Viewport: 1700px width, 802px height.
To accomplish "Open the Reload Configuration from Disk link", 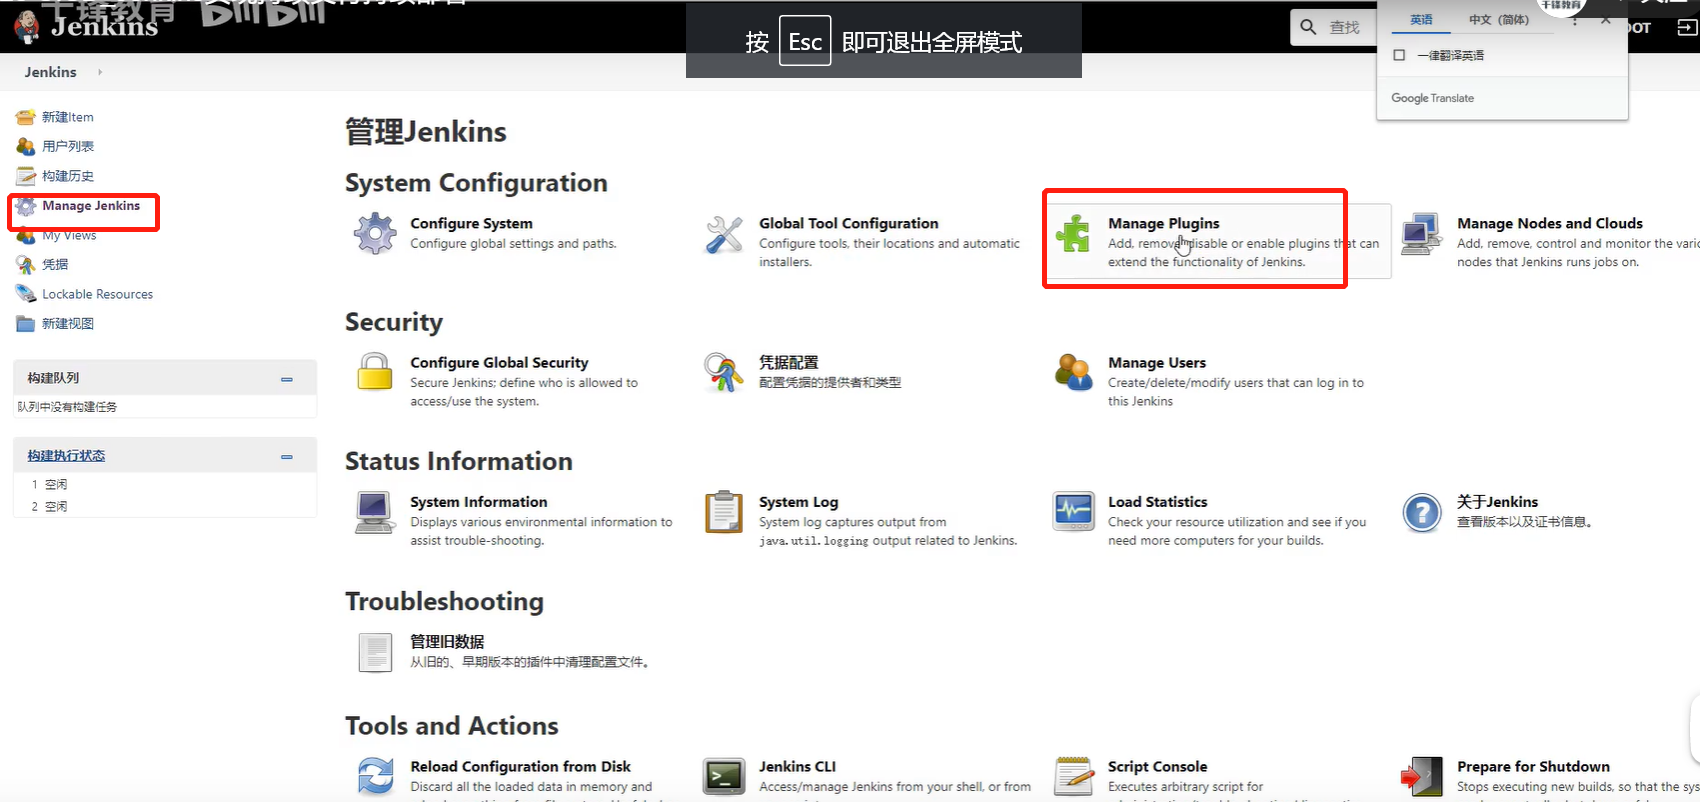I will pyautogui.click(x=520, y=766).
